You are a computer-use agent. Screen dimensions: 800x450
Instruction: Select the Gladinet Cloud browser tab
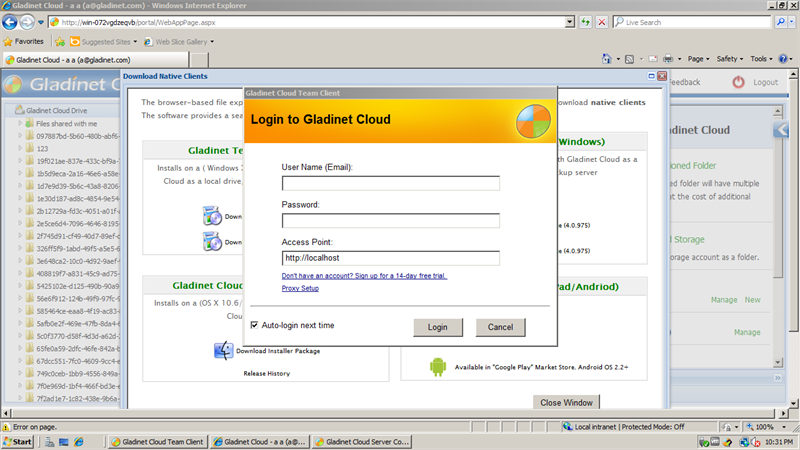coord(95,60)
